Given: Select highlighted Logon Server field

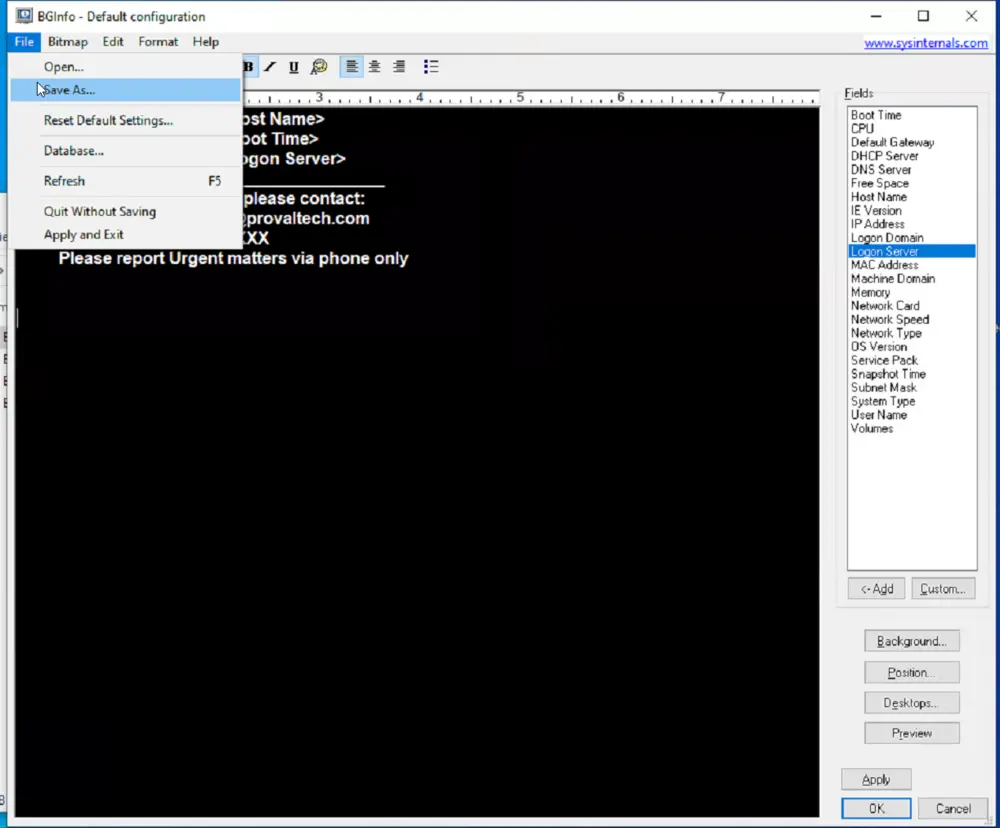Looking at the screenshot, I should (x=912, y=251).
